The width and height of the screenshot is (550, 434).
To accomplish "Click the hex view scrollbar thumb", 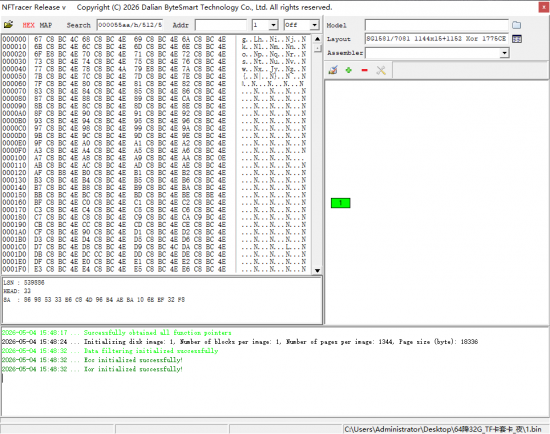I will tap(317, 48).
